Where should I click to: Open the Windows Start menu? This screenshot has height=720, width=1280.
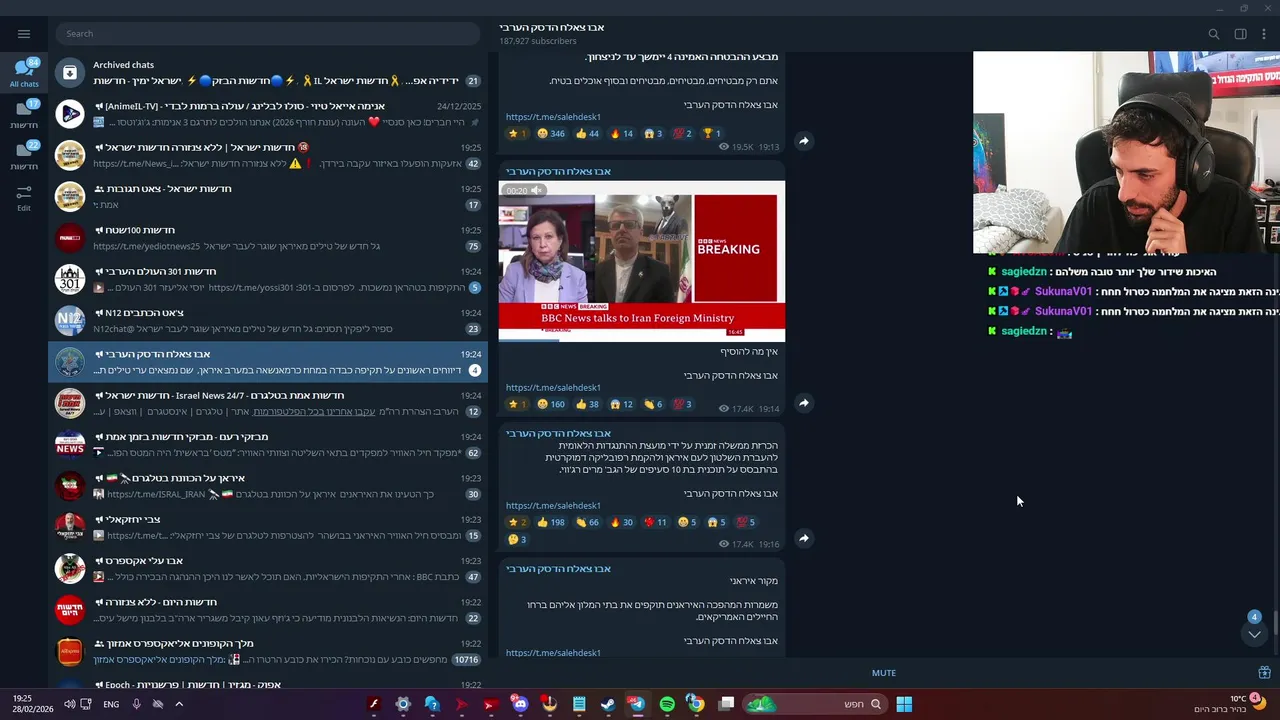point(904,704)
